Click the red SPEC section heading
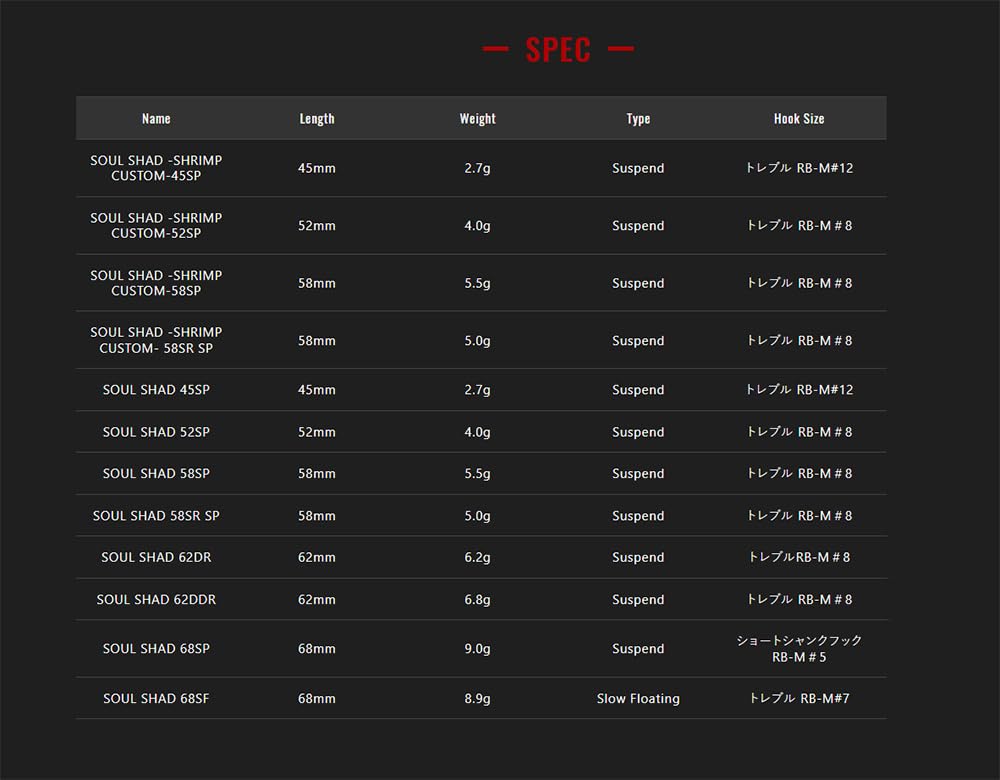This screenshot has width=1000, height=780. pyautogui.click(x=558, y=50)
